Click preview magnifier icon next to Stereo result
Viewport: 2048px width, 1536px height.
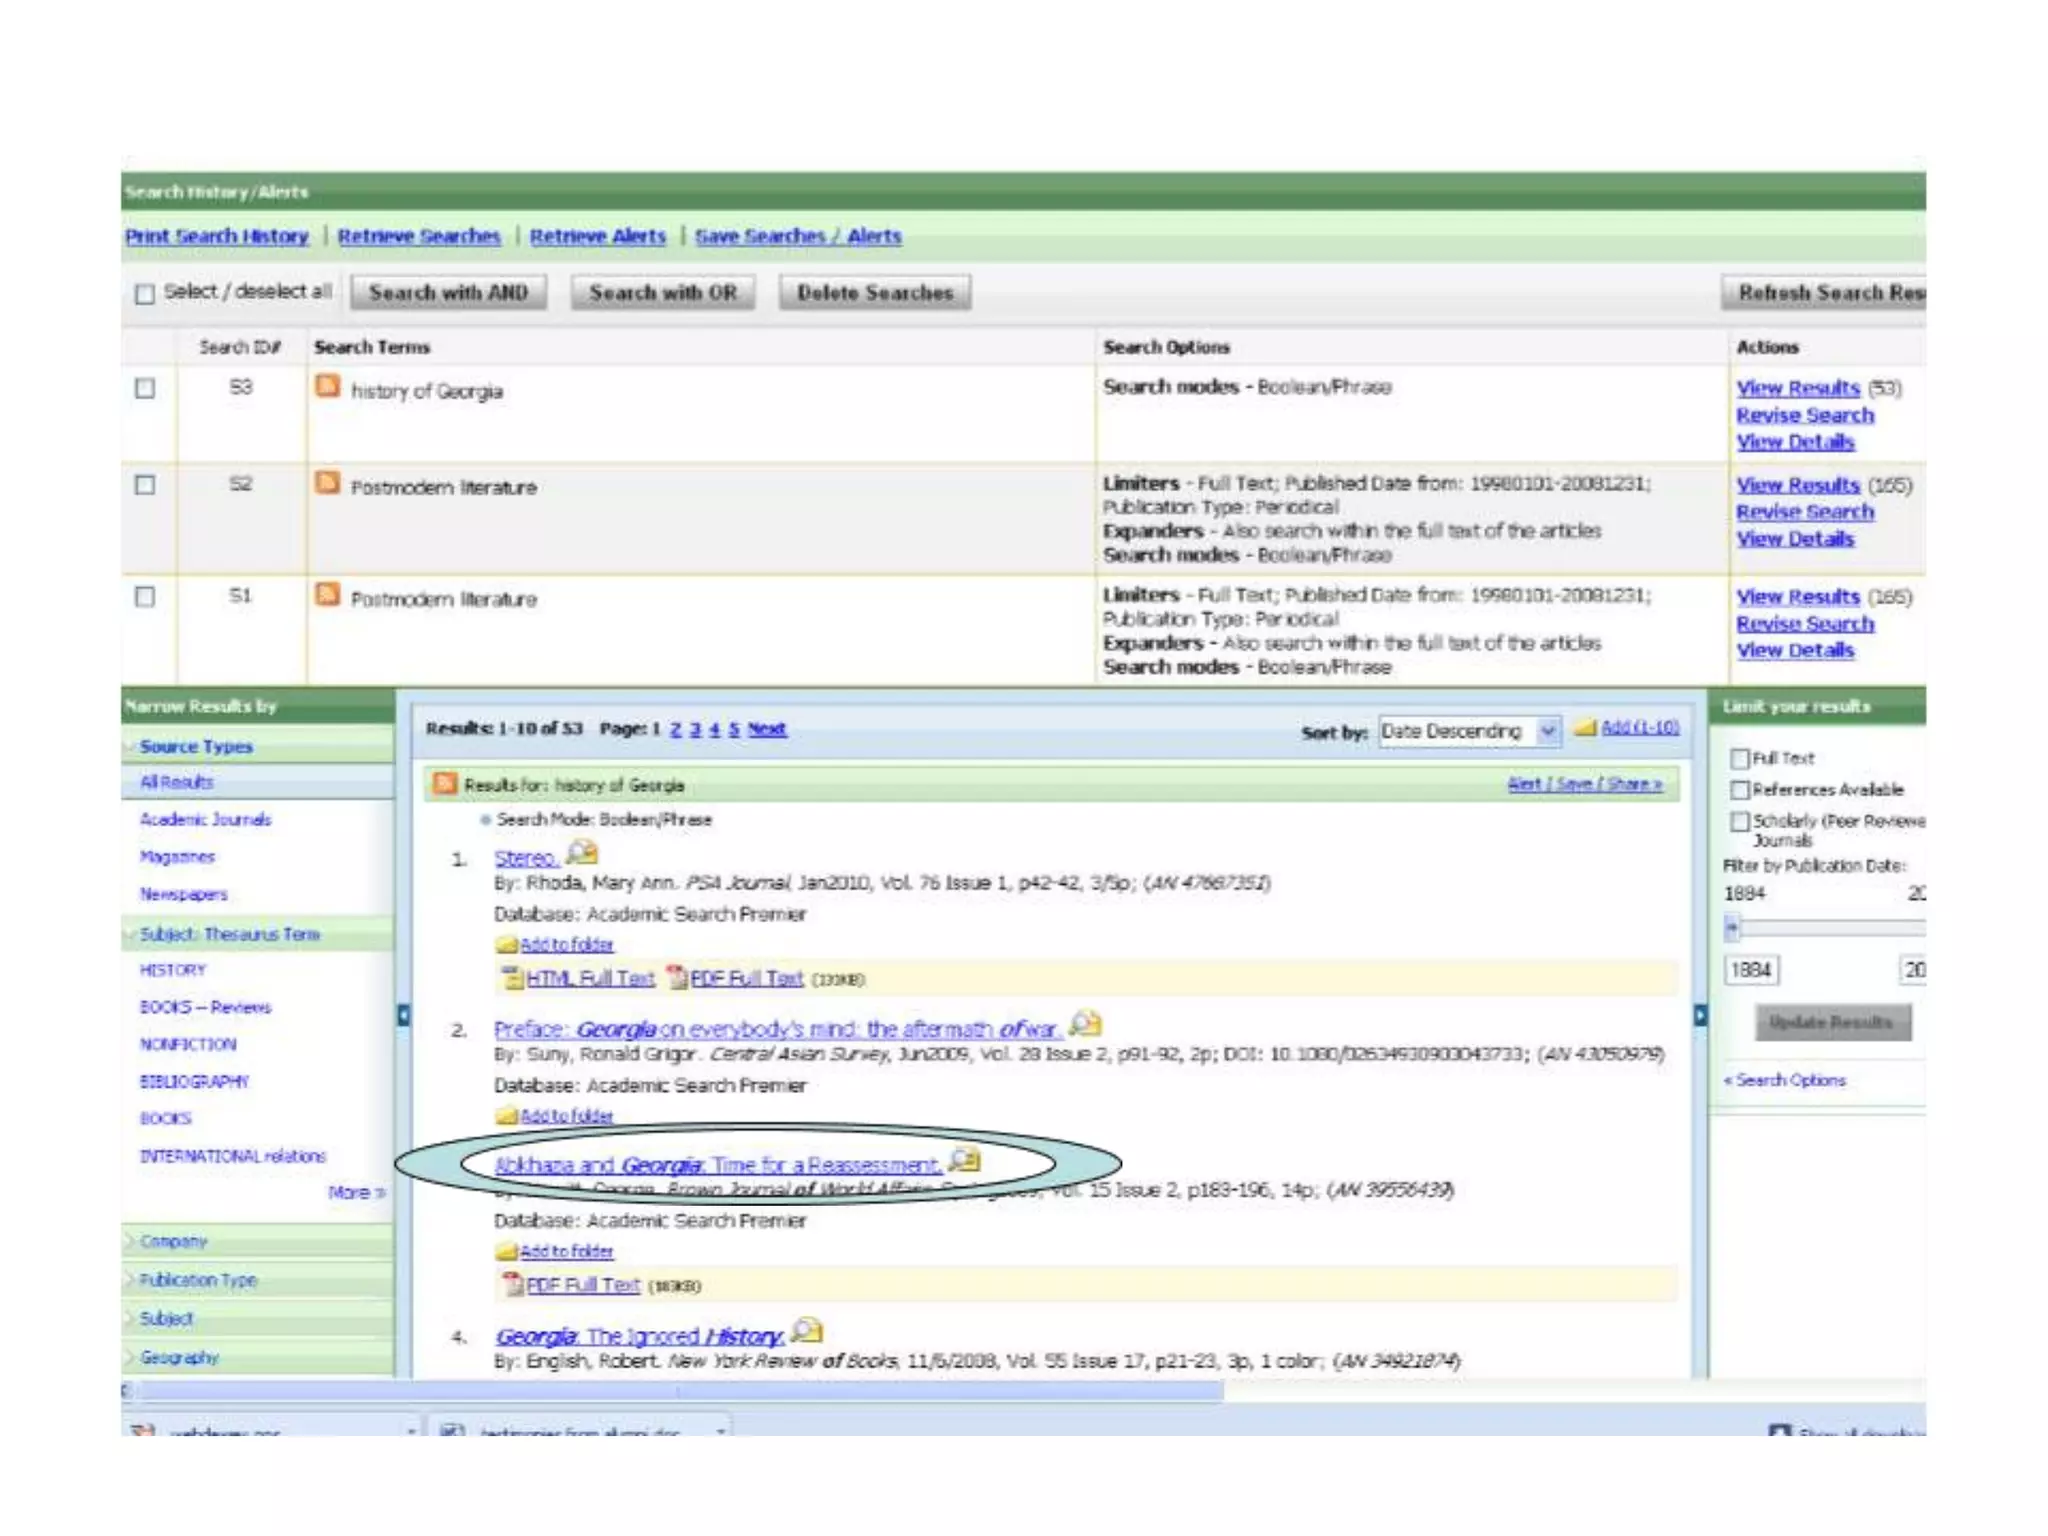[x=582, y=853]
